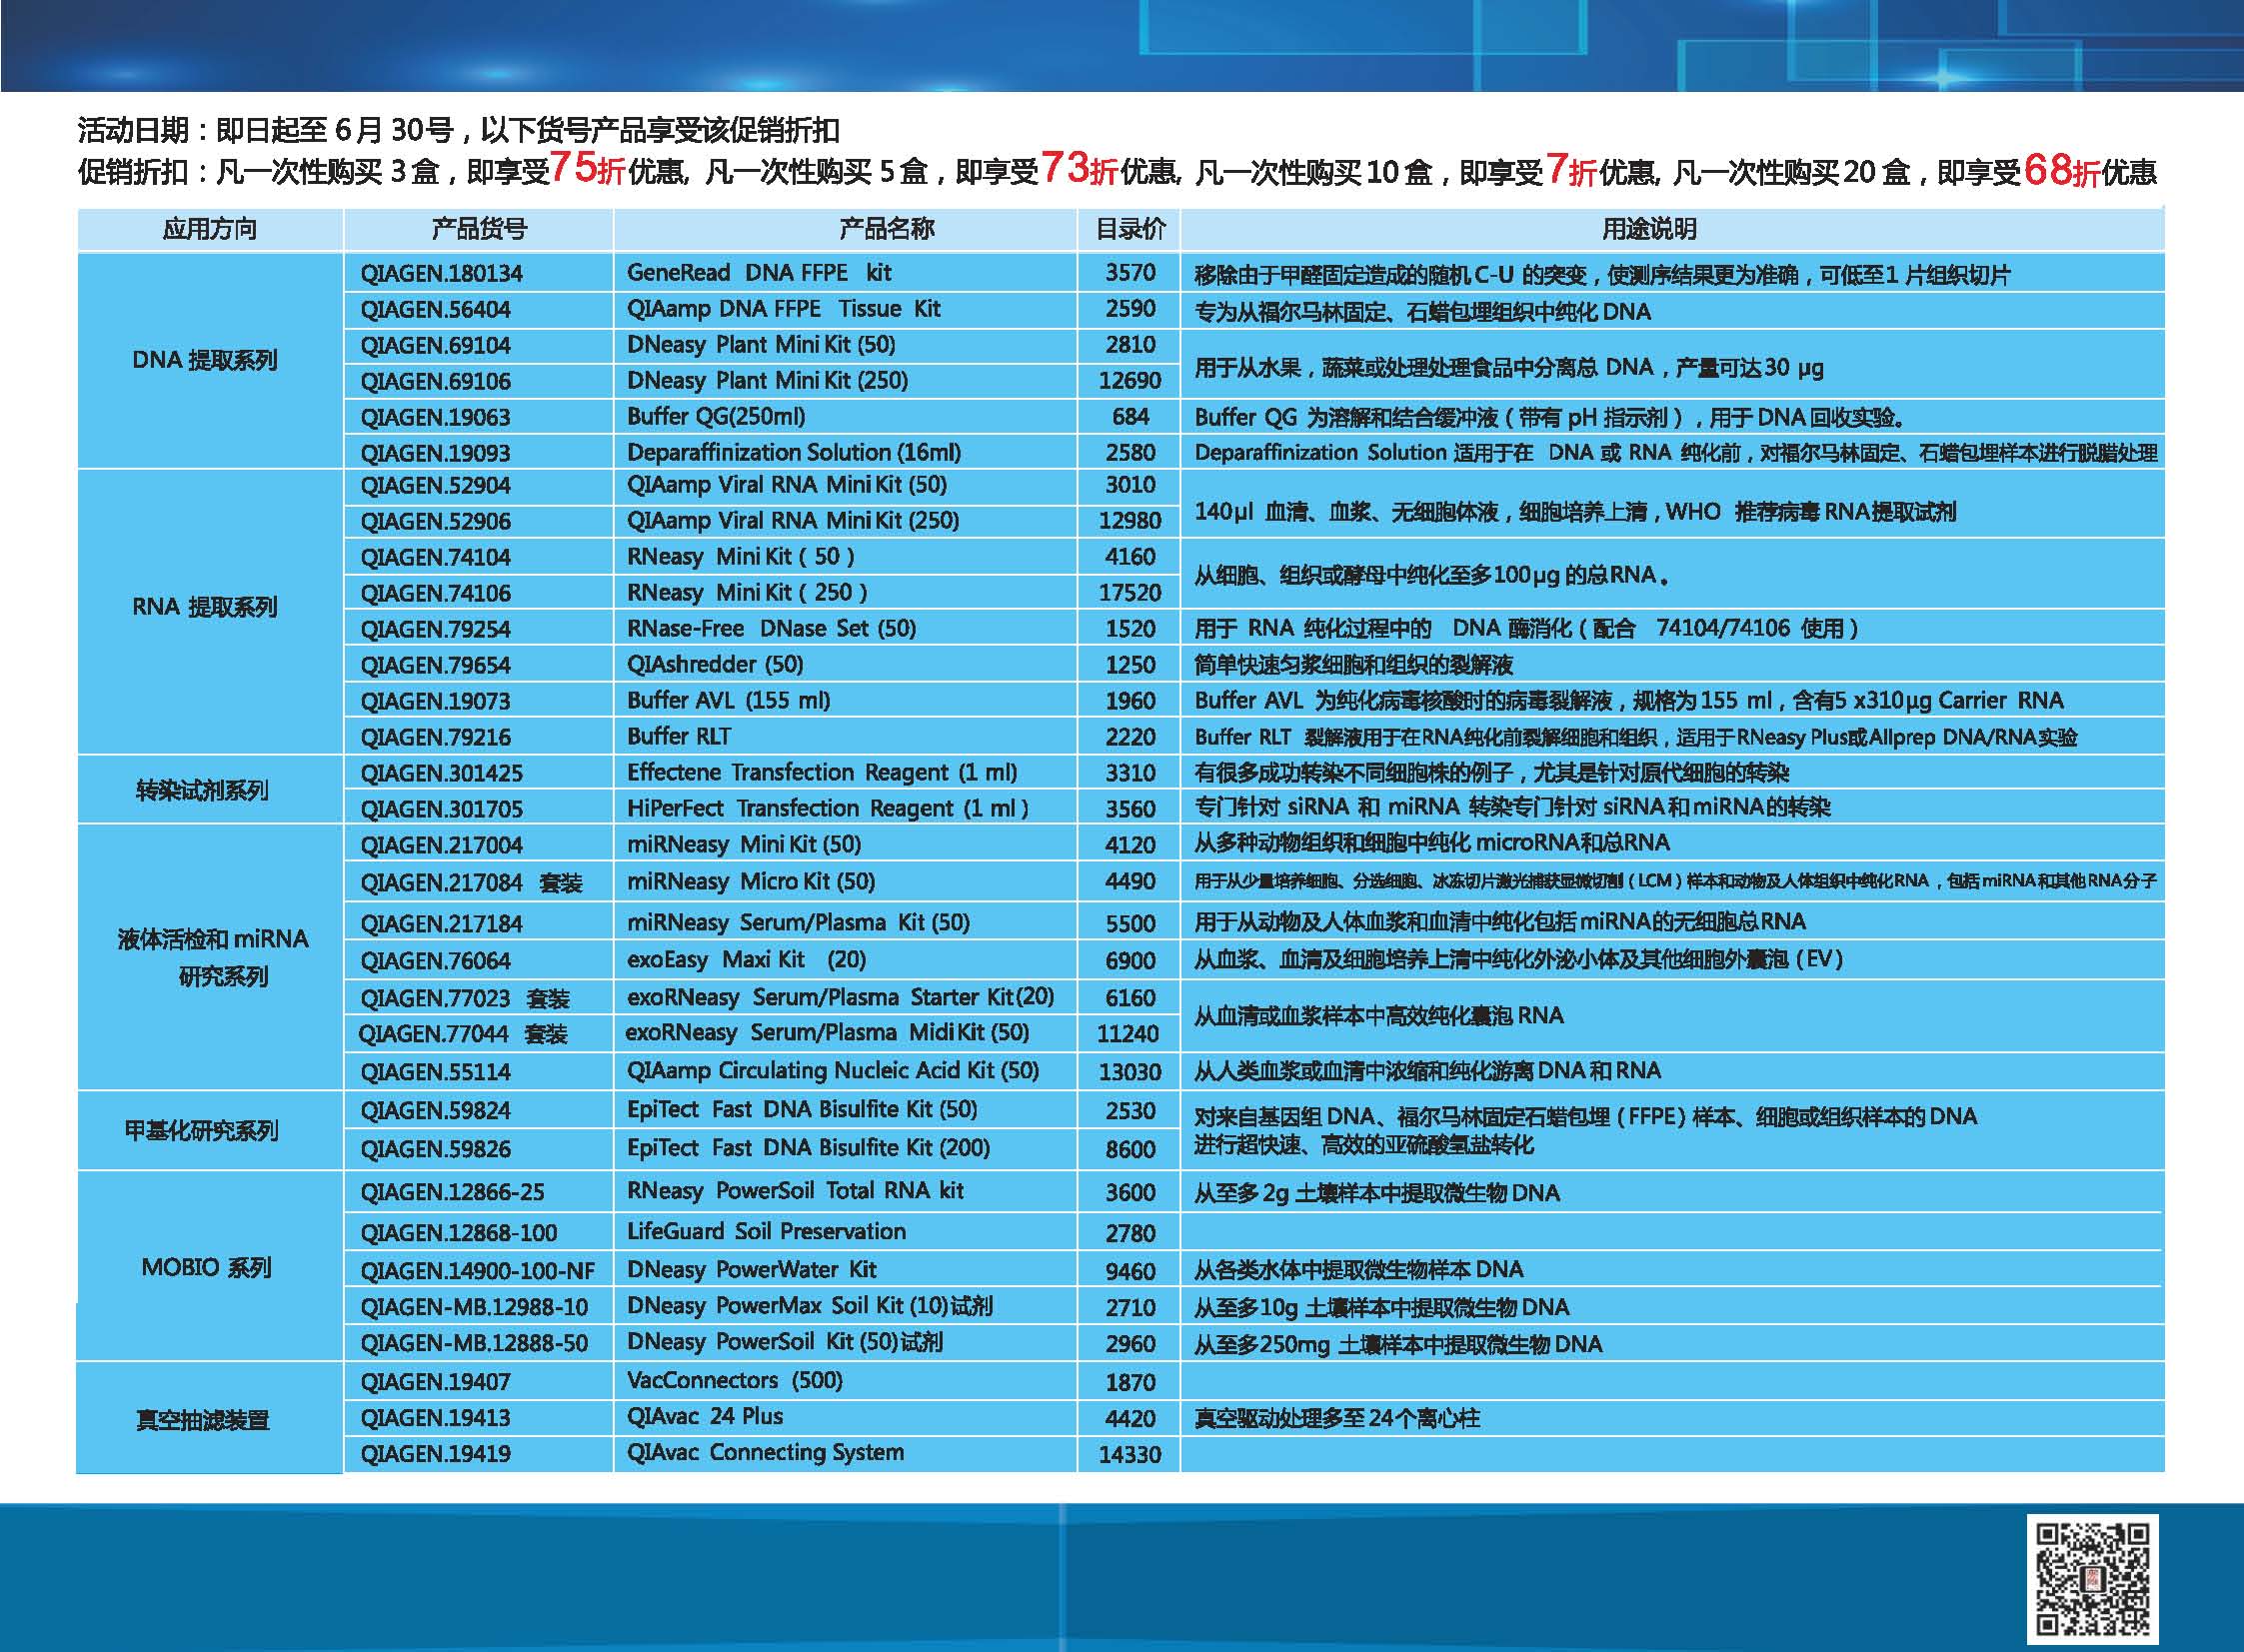The image size is (2244, 1652).
Task: Click product name Buffer RLT
Action: [679, 736]
